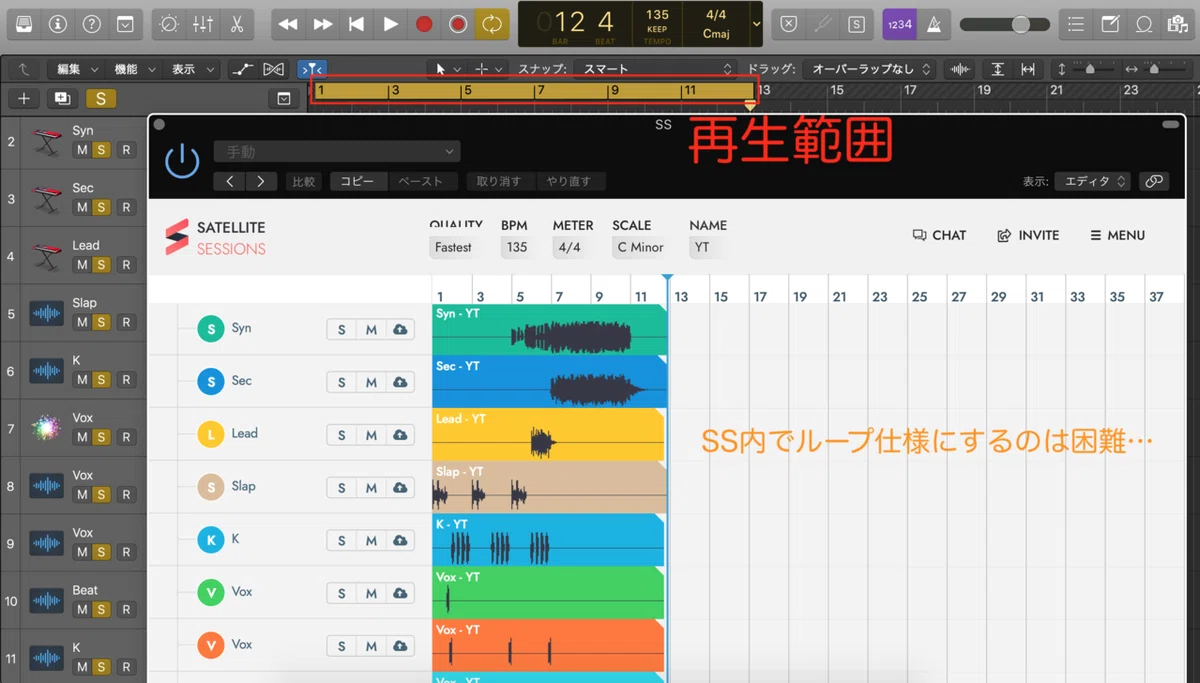Adjust the vertical zoom slider

[1092, 69]
